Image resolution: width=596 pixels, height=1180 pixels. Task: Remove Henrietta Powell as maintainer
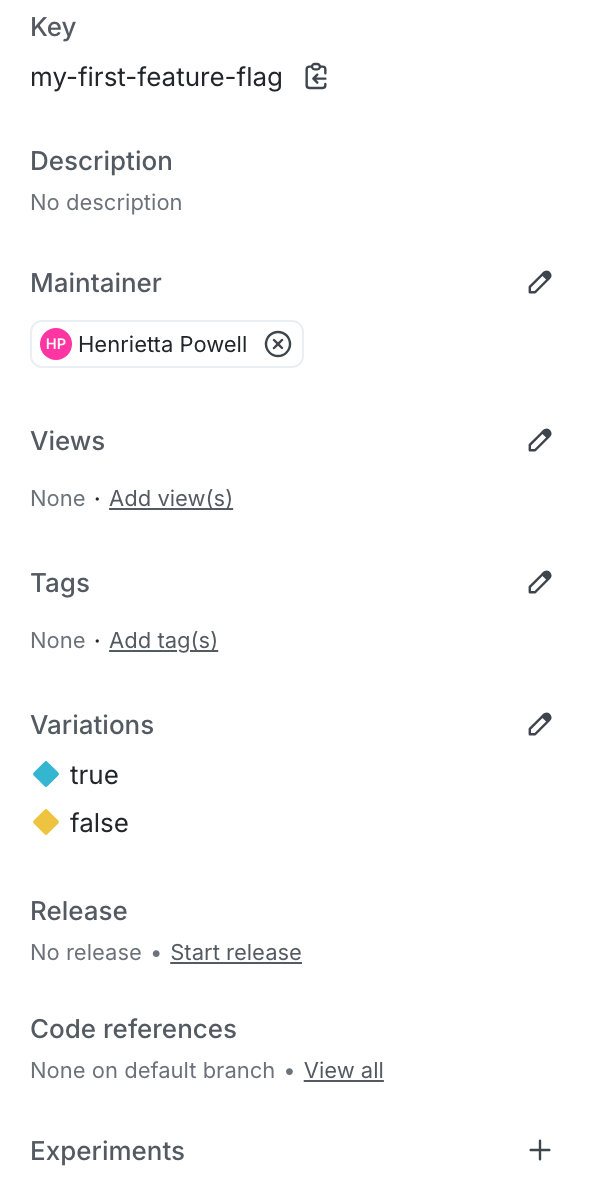tap(278, 344)
